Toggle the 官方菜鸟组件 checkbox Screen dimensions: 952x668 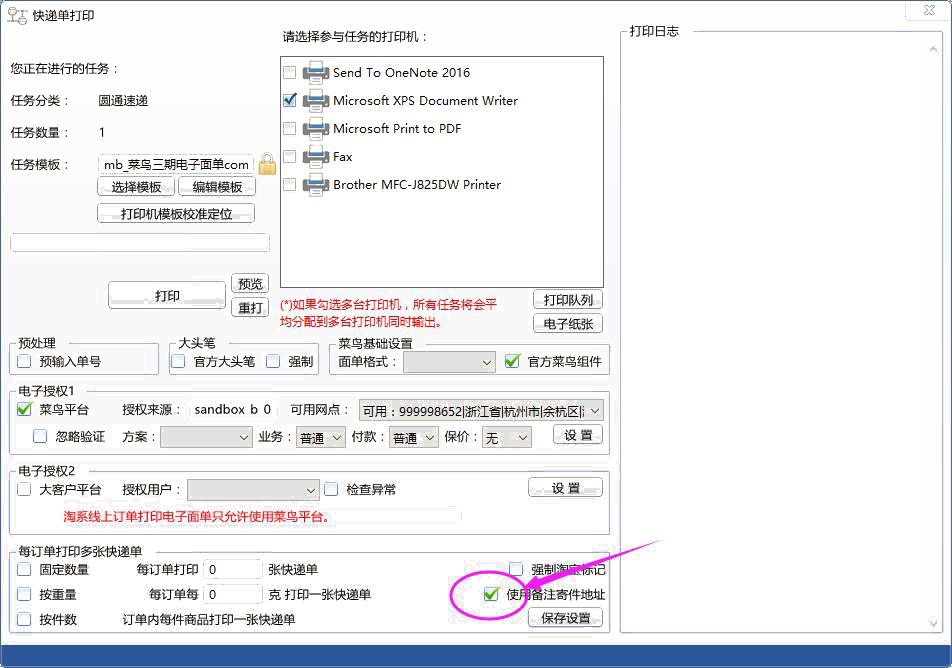click(x=513, y=362)
